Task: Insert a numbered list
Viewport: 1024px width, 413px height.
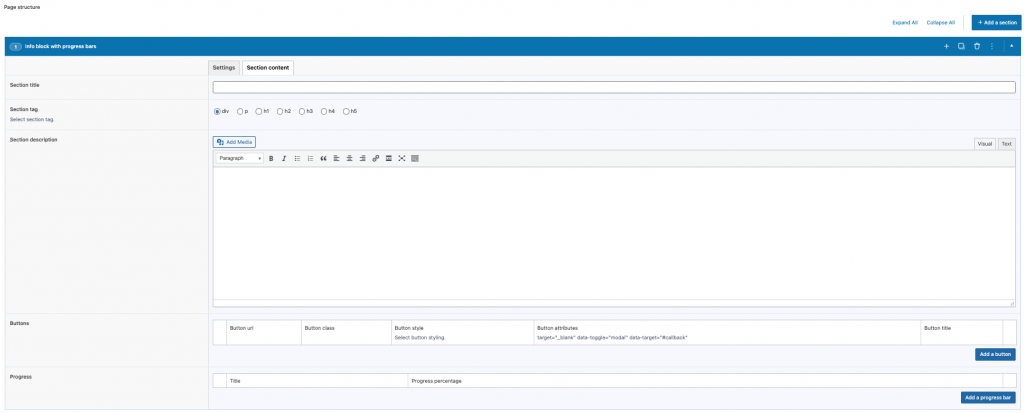Action: 310,158
